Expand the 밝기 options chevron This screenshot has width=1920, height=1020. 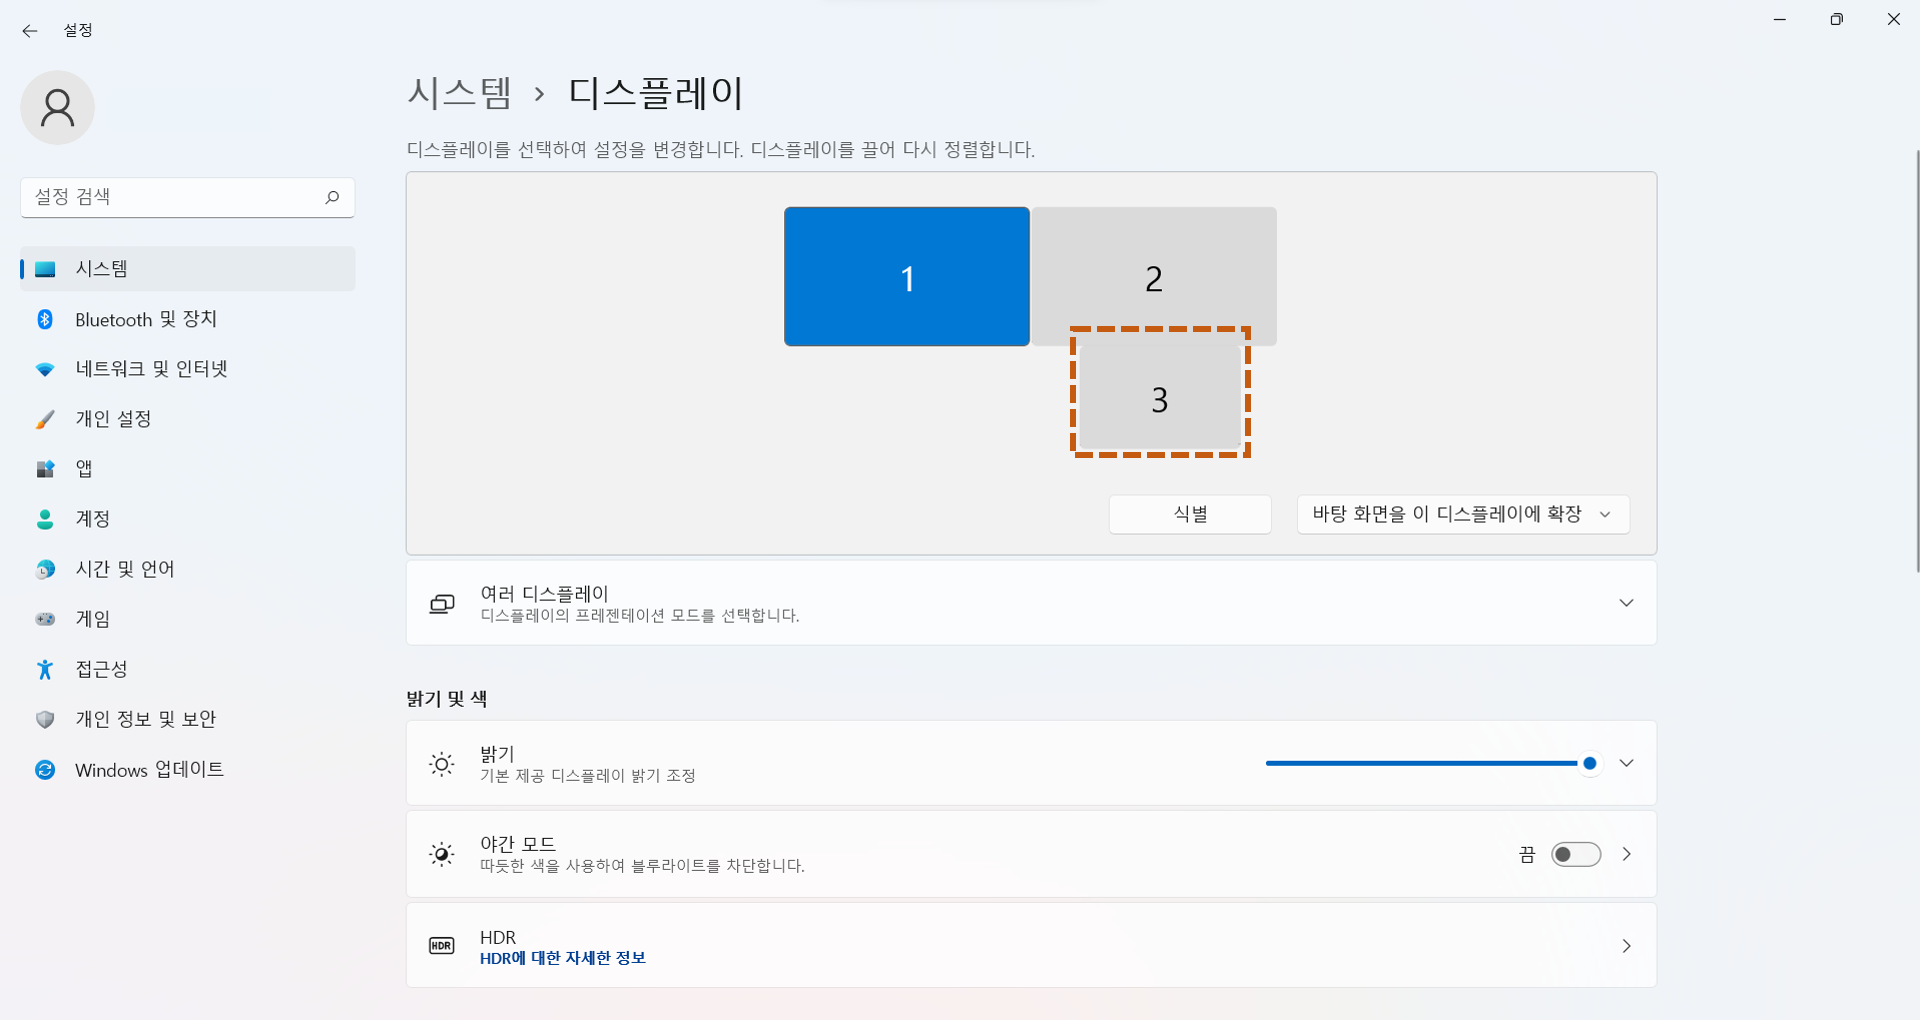[x=1627, y=763]
